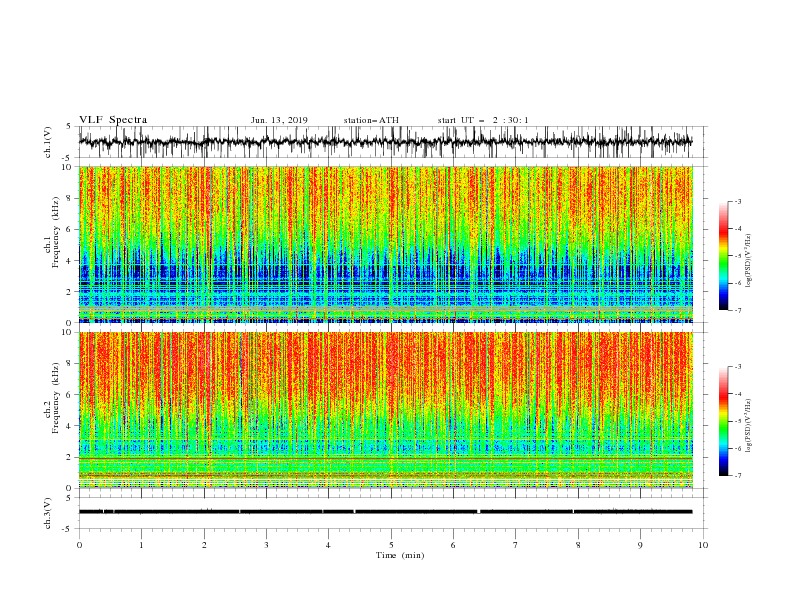The image size is (792, 612).
Task: Click ch.2 colorbar "log(PSD)(V²/Hz)" label
Action: click(749, 426)
